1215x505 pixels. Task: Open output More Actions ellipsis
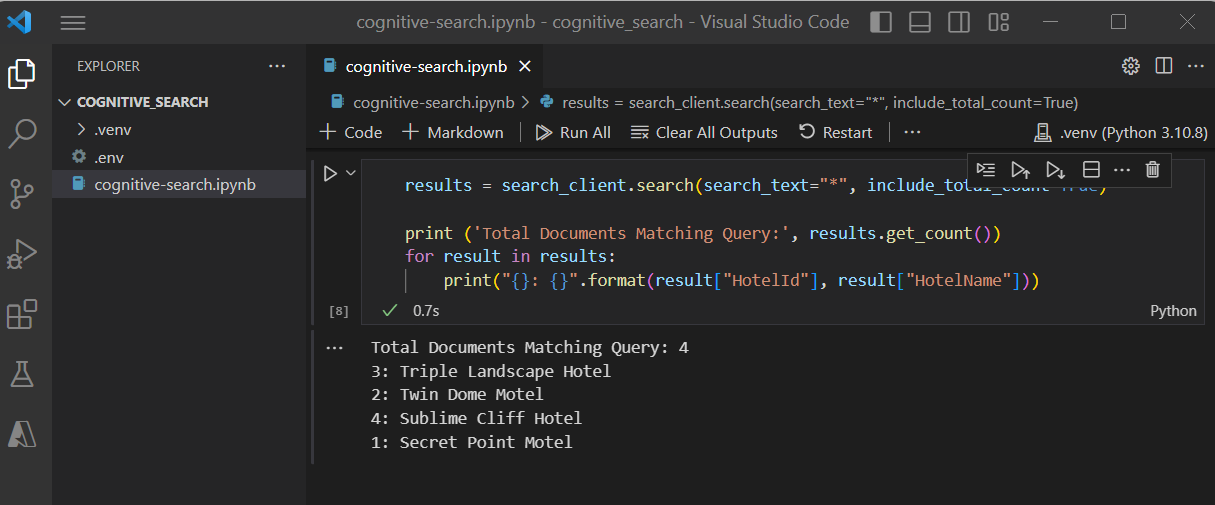(x=335, y=347)
